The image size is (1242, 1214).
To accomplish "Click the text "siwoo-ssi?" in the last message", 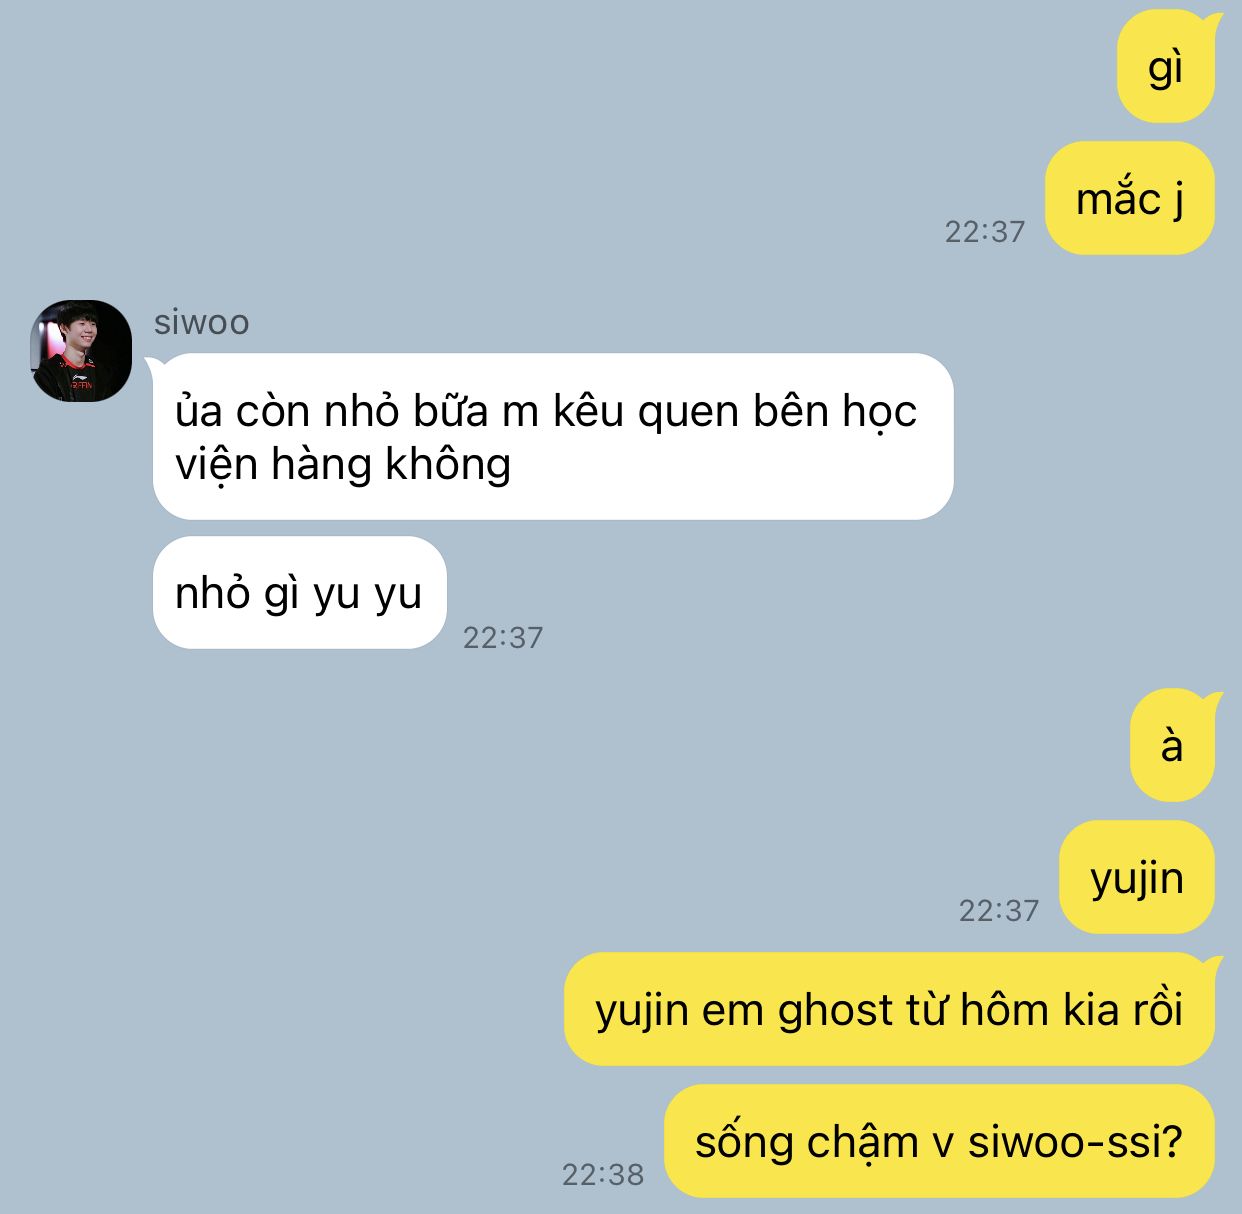I will click(x=1075, y=1141).
